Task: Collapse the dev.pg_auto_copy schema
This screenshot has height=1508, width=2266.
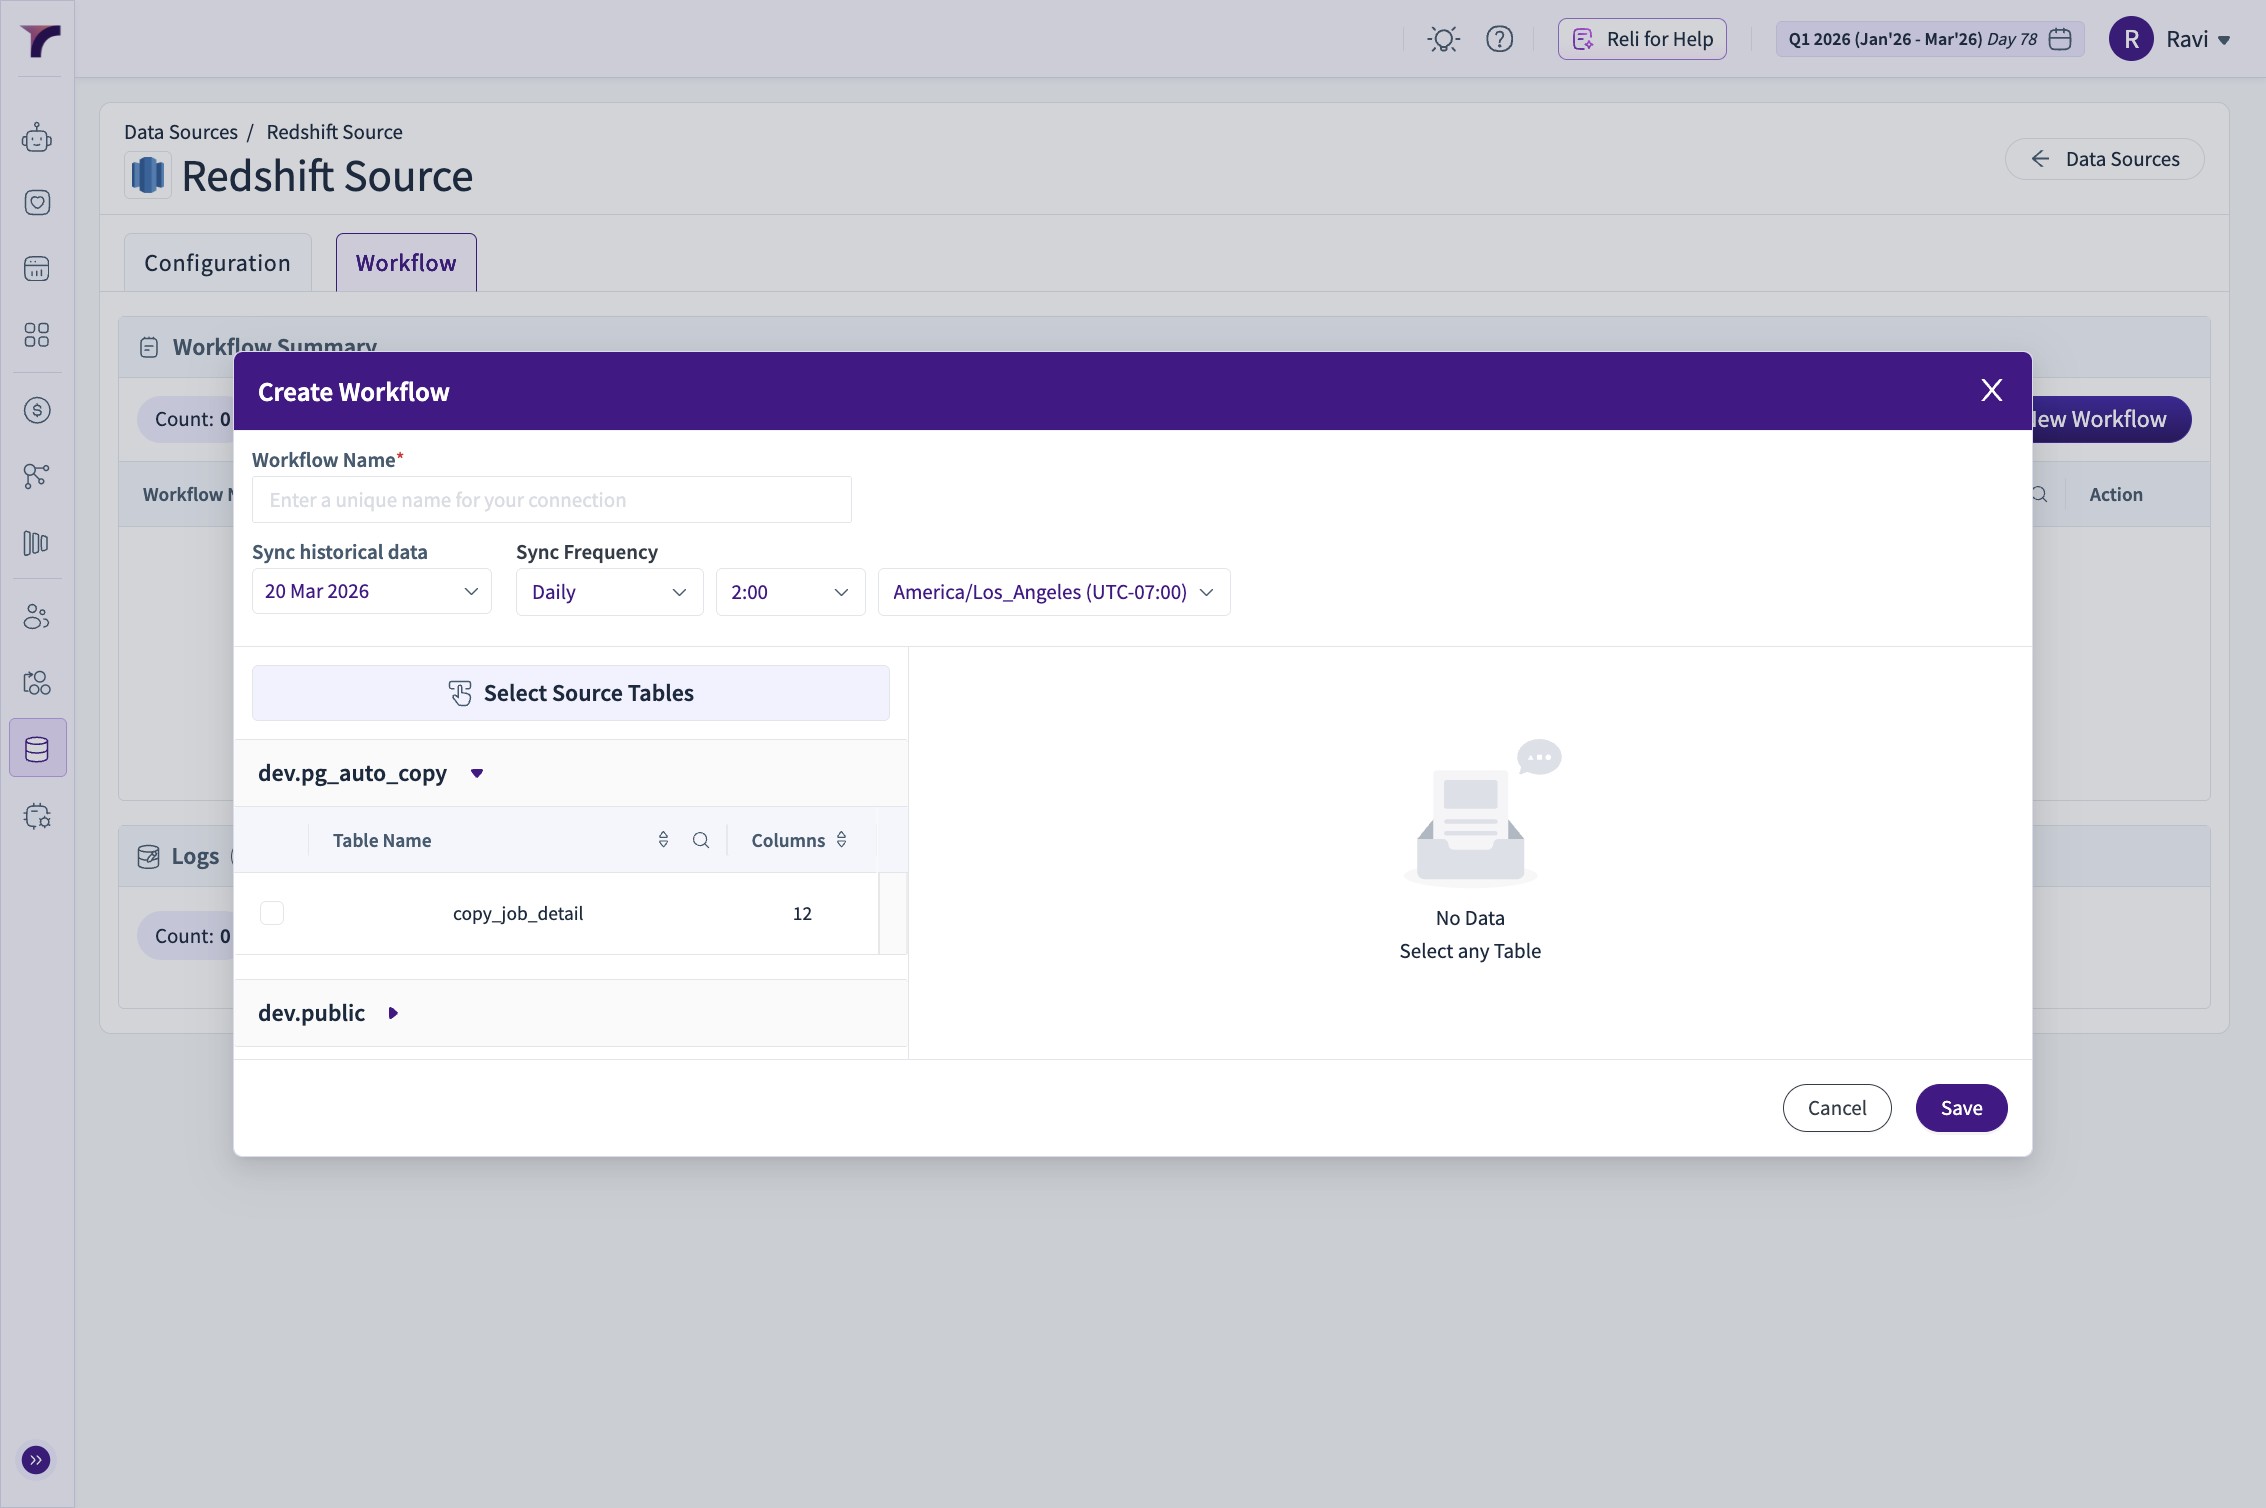Action: [x=477, y=773]
